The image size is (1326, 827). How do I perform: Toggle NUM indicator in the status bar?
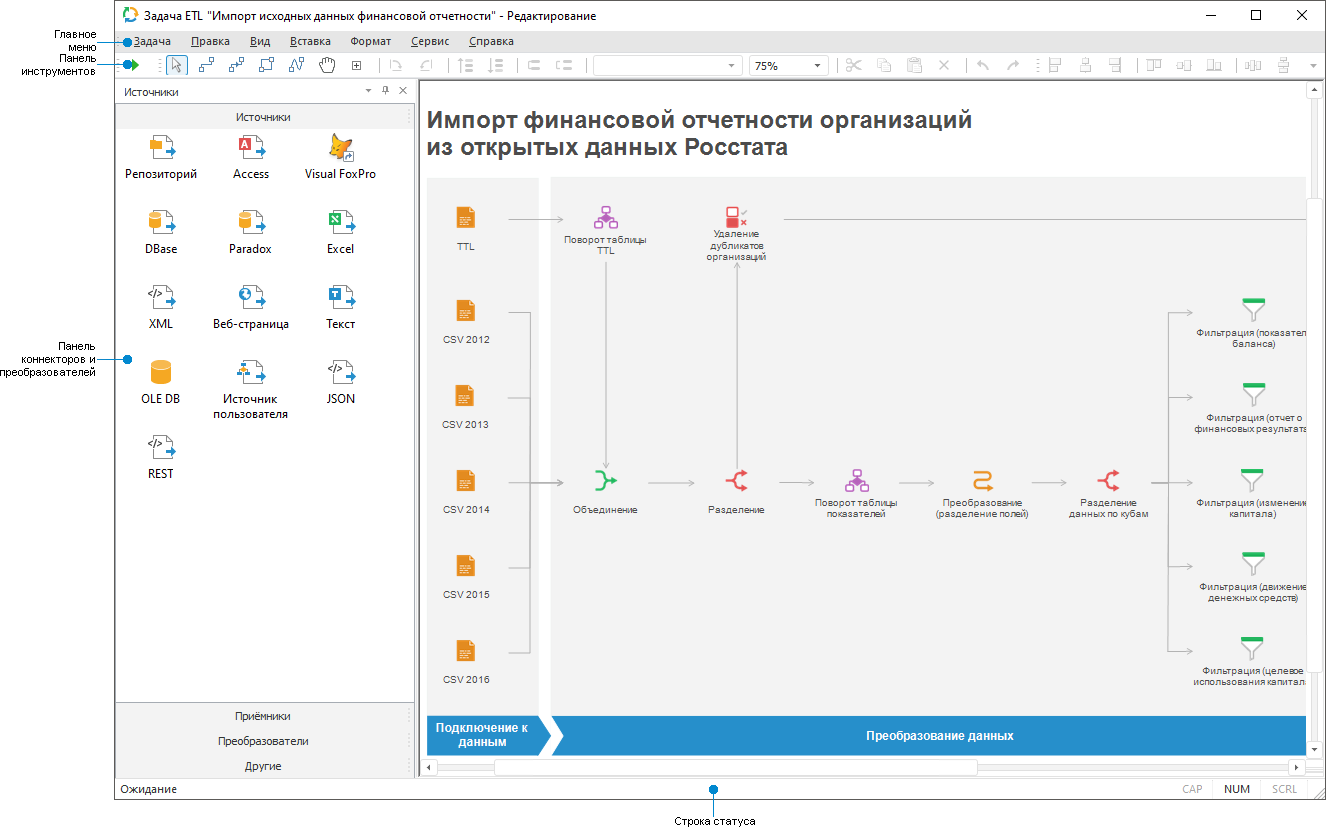(x=1237, y=789)
